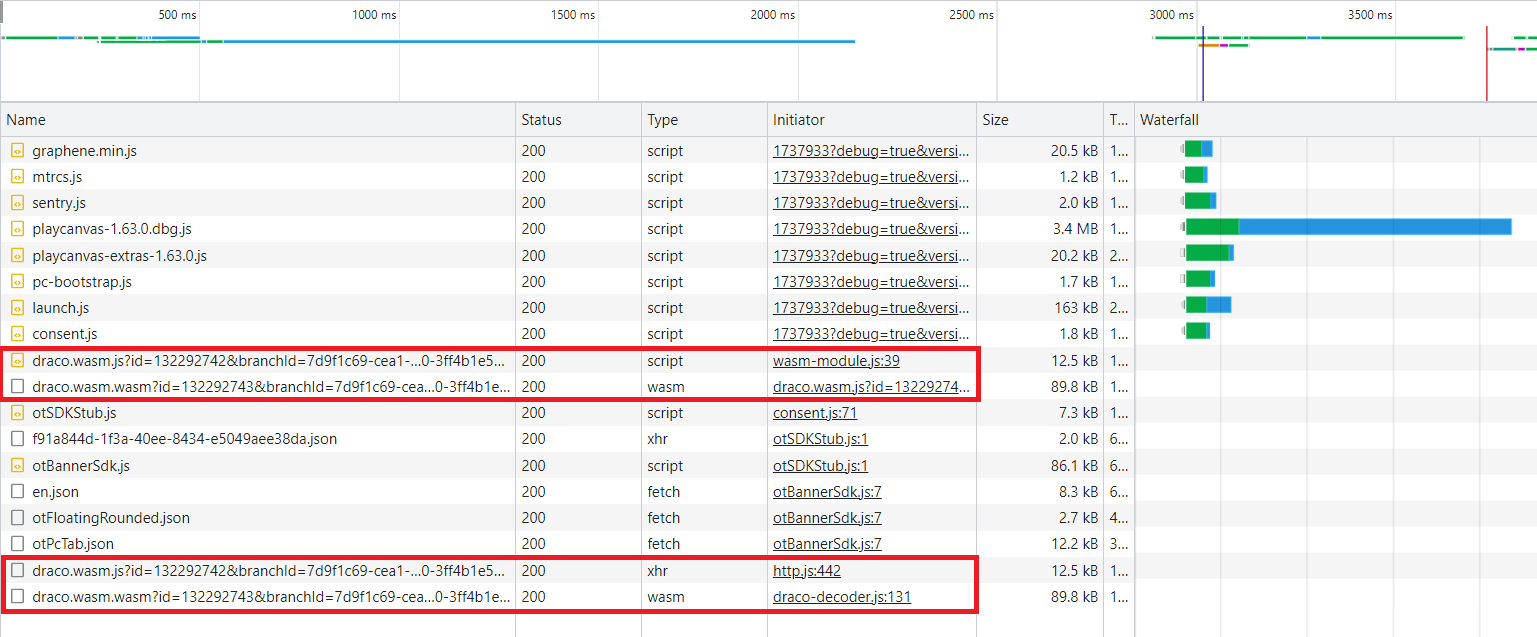Open the 1737933?debug initiator for graphene.min.js
This screenshot has width=1537, height=637.
870,150
